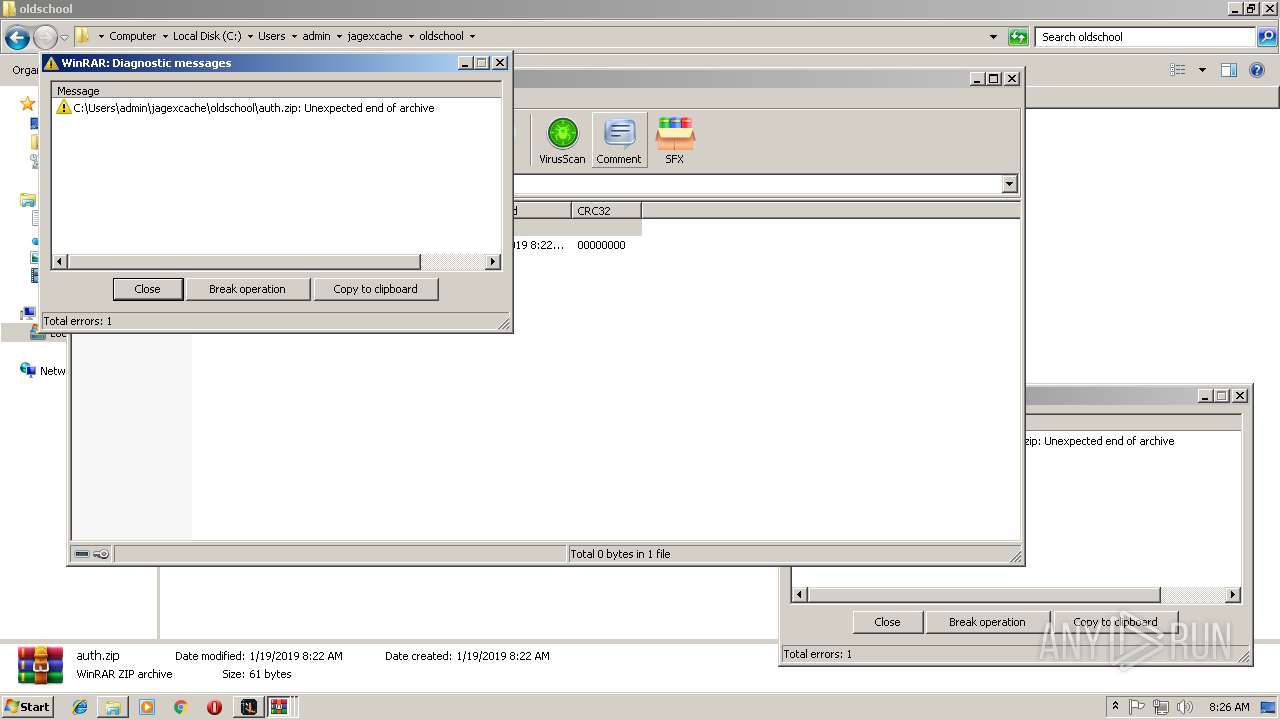The image size is (1280, 720).
Task: Expand the jagexcache breadcrumb arrow
Action: 411,37
